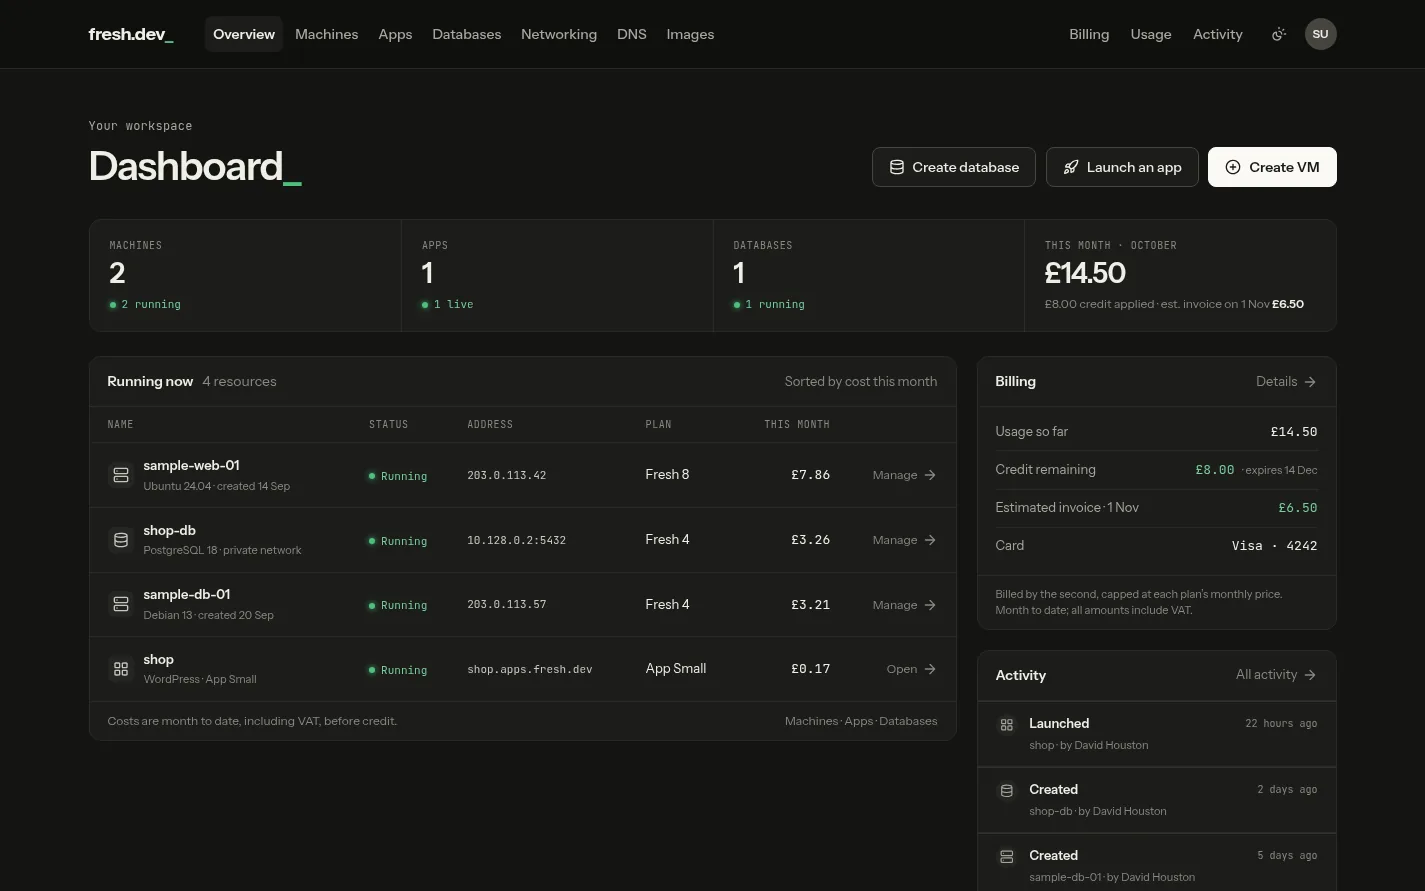The width and height of the screenshot is (1425, 891).
Task: Open the Images tab
Action: (690, 34)
